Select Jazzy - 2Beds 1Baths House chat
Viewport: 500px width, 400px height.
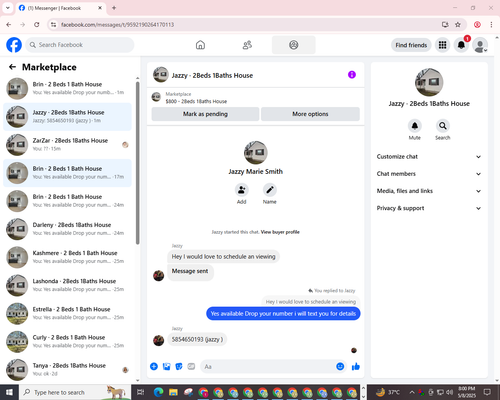tap(67, 116)
